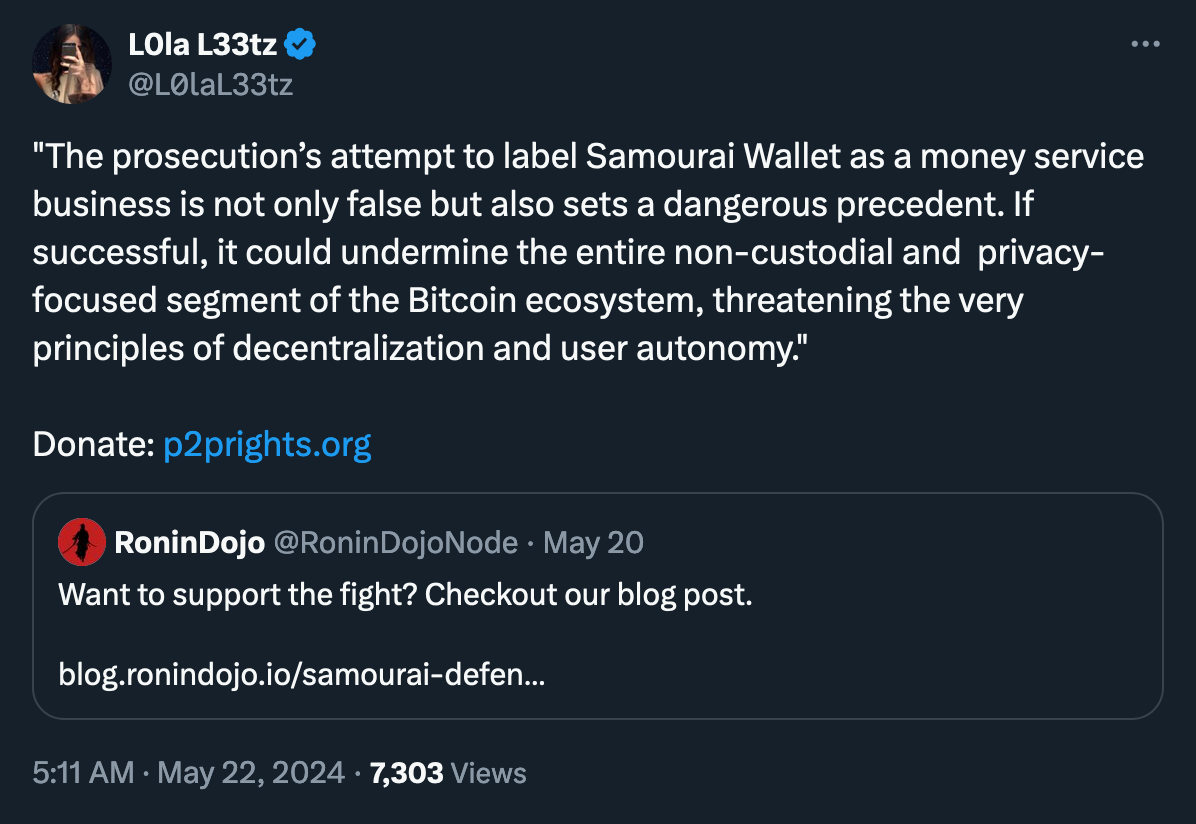Click the "Donate:" label text

tap(92, 444)
